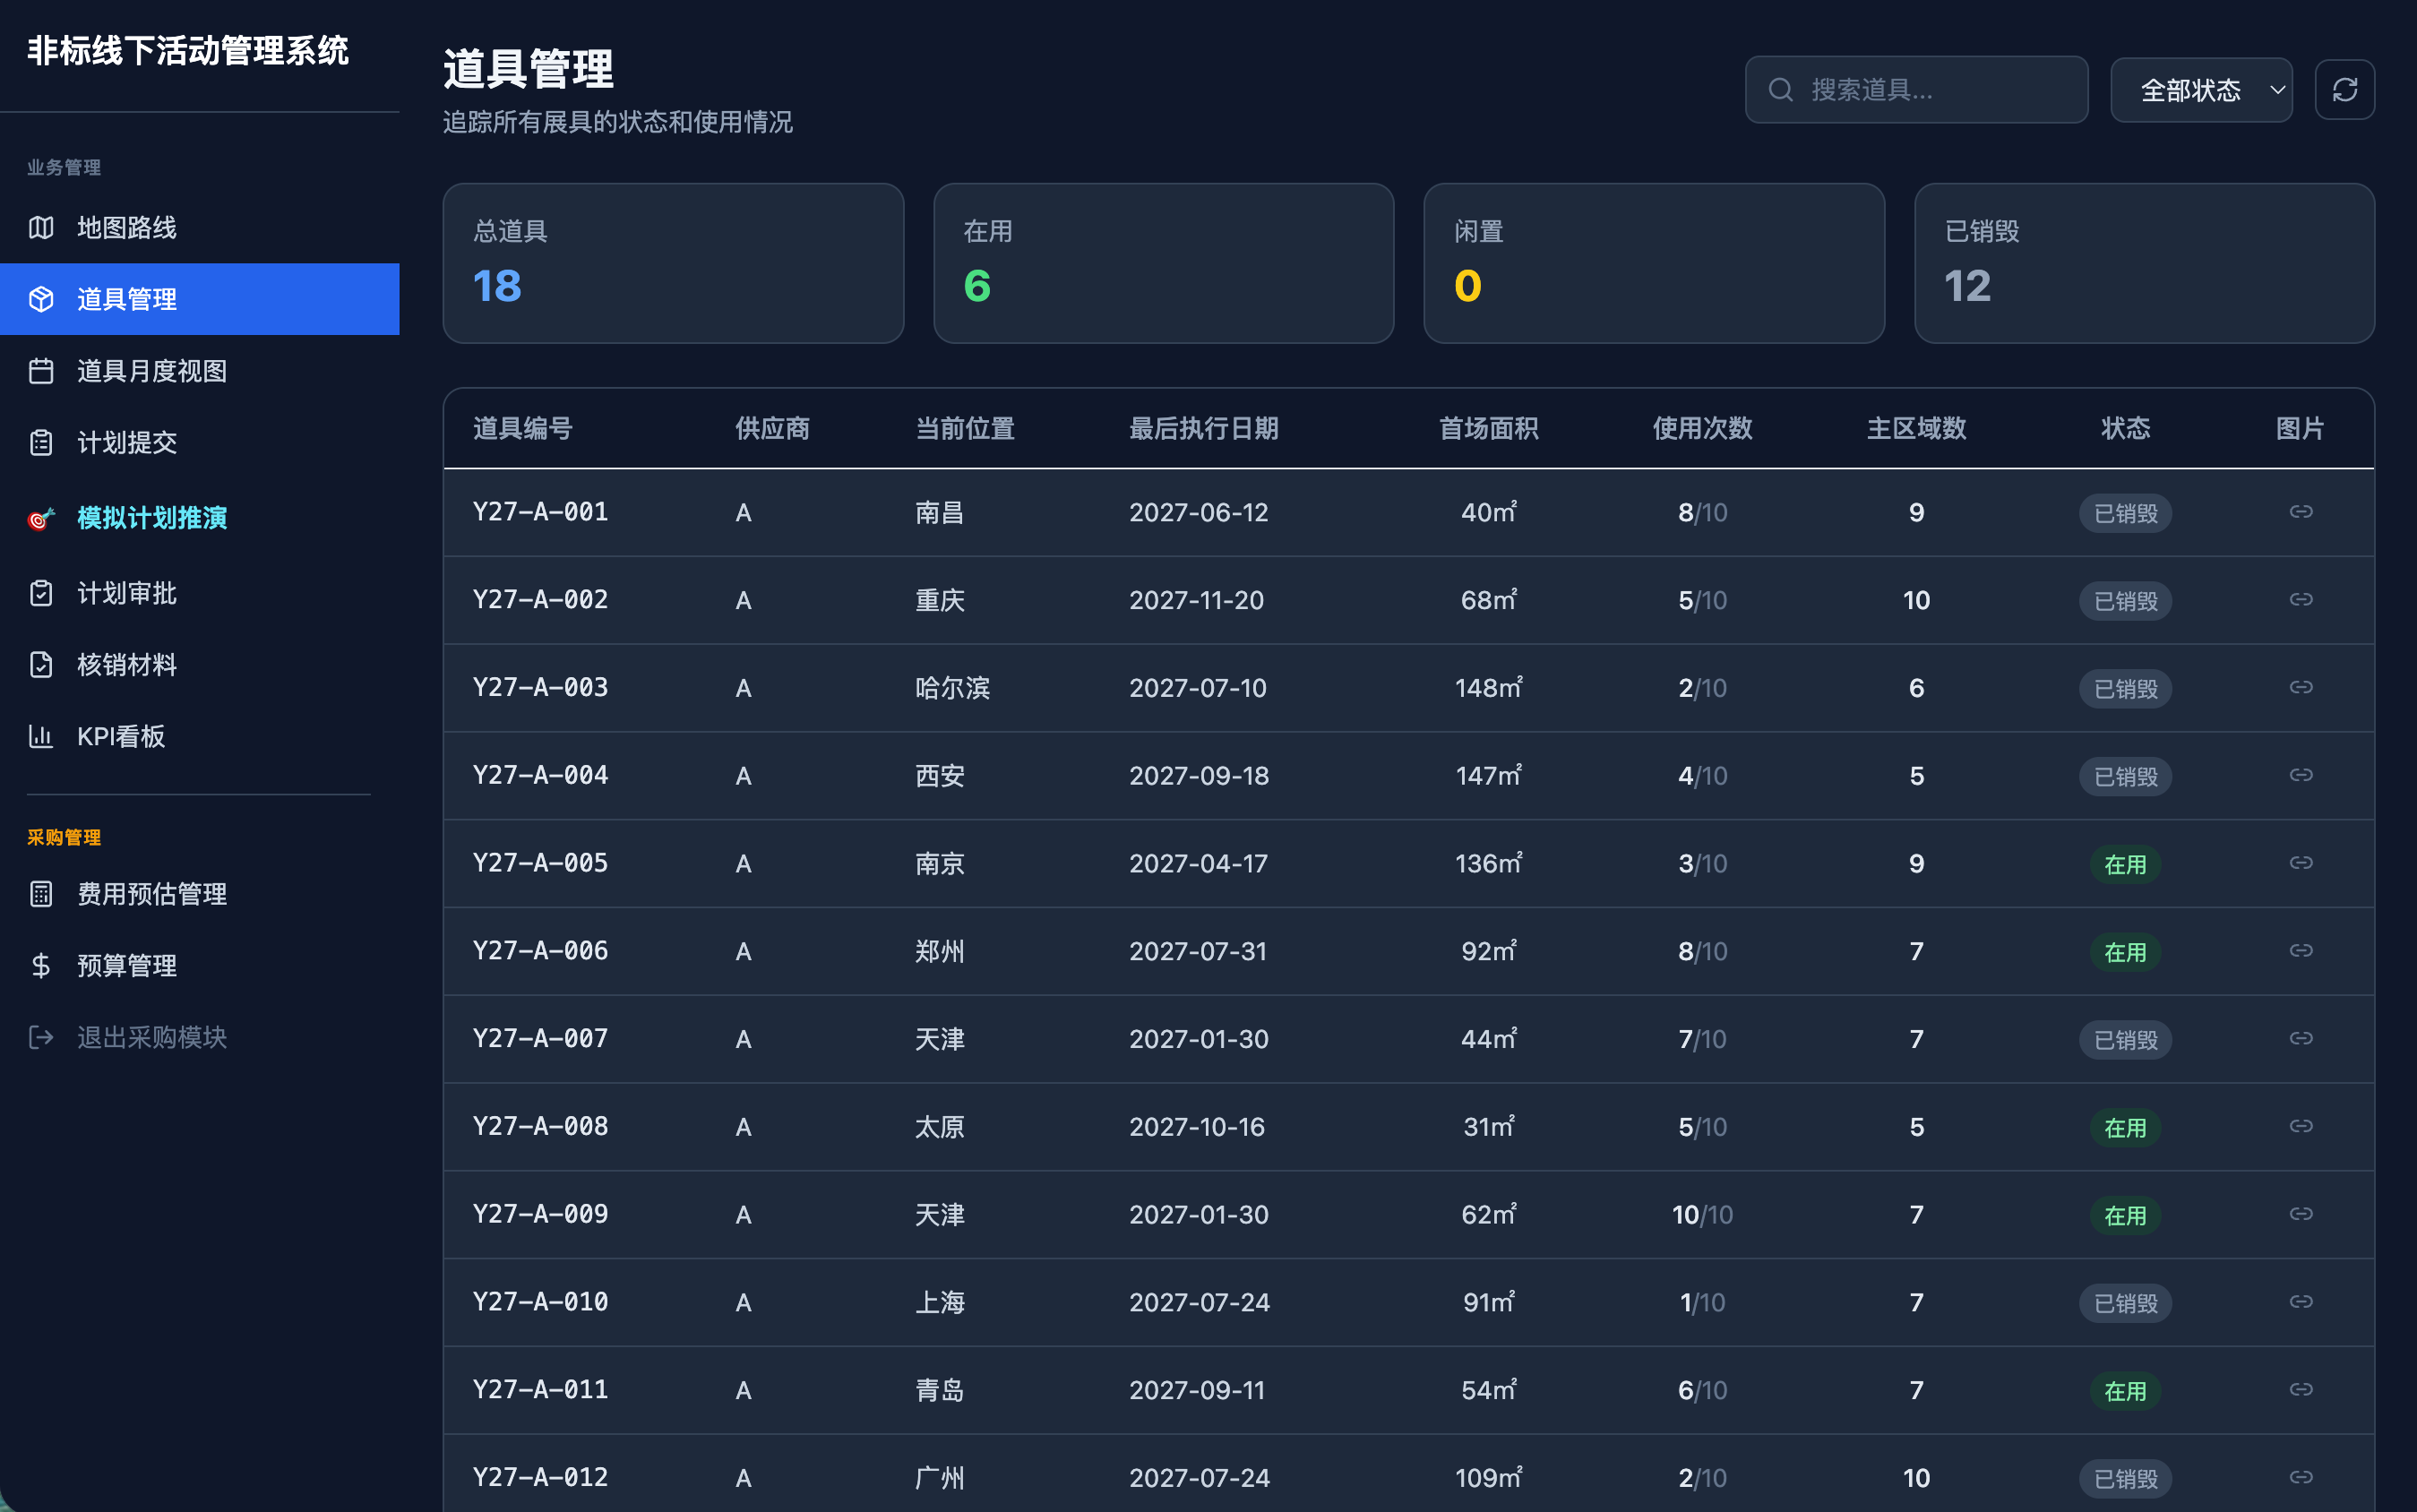
Task: Open image link for Y27-A-006
Action: tap(2300, 951)
